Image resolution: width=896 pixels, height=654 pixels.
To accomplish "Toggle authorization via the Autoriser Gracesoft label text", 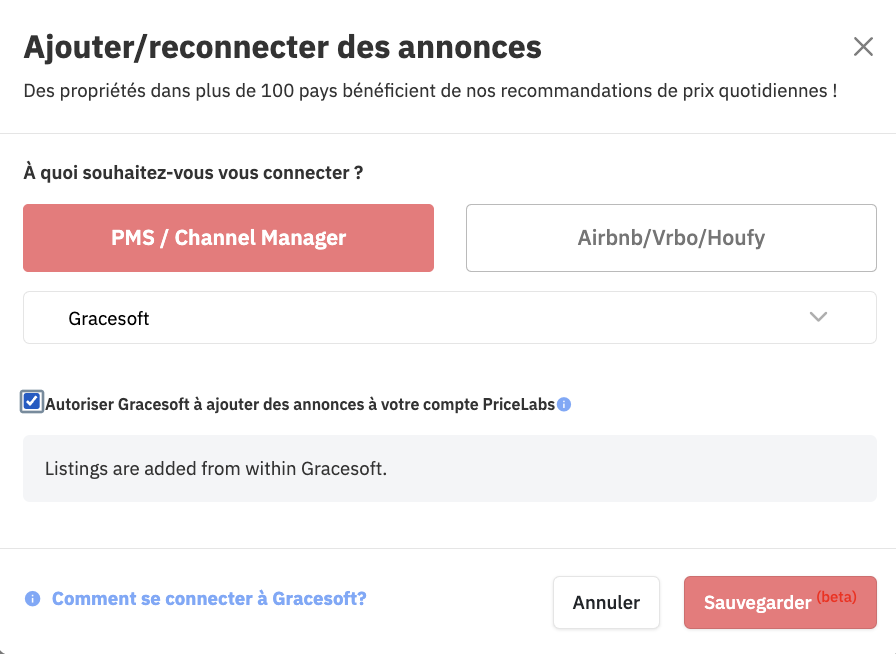I will (x=300, y=404).
